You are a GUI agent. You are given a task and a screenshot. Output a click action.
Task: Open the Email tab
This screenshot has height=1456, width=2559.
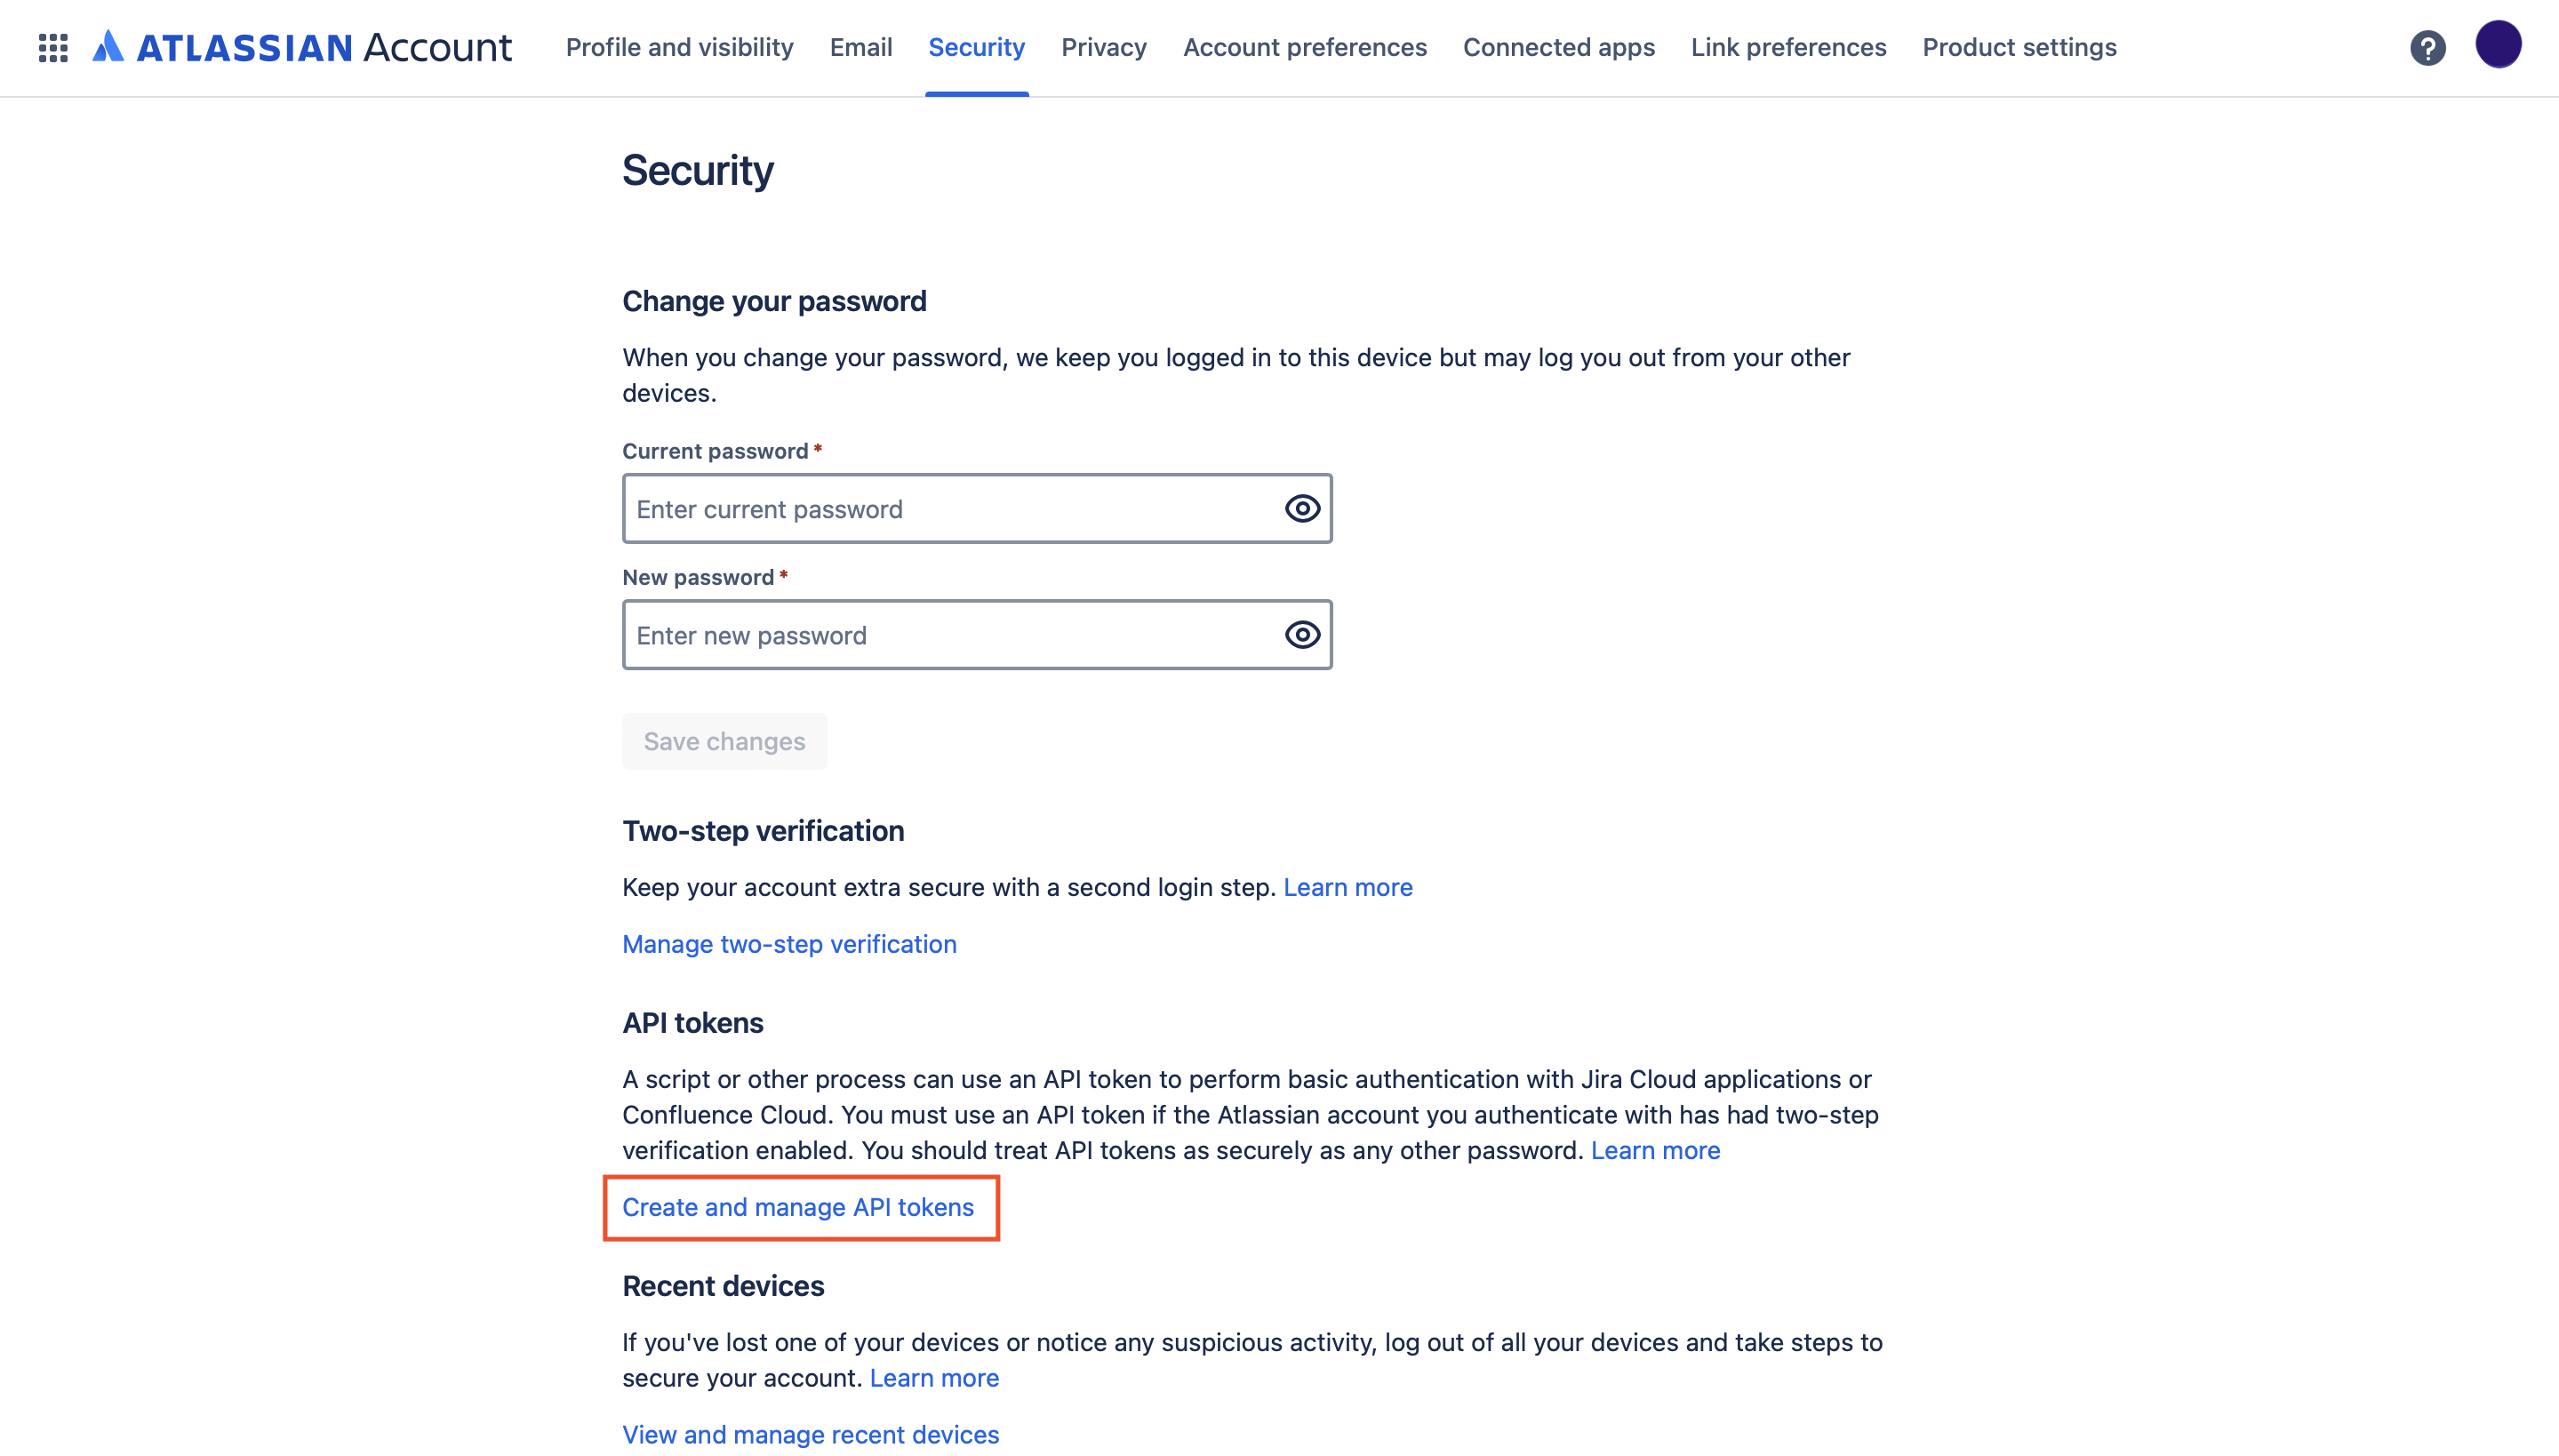(860, 47)
